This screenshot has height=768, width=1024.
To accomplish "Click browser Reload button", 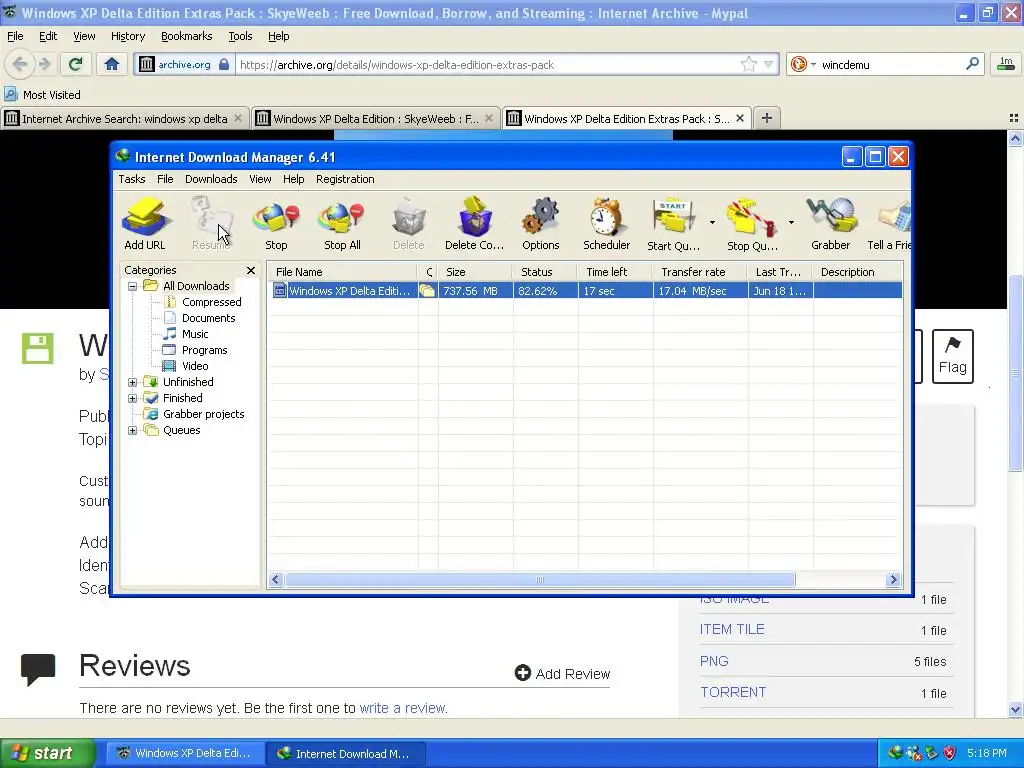I will pos(76,64).
